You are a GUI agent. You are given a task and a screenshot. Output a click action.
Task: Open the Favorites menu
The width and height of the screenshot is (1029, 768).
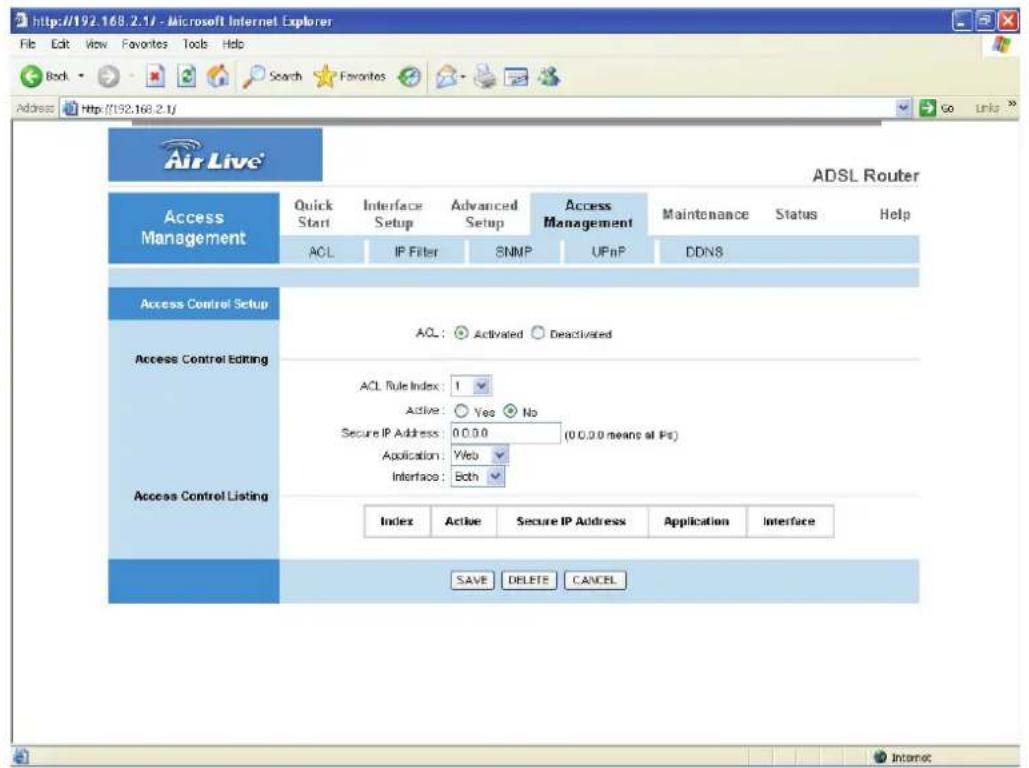pyautogui.click(x=144, y=44)
